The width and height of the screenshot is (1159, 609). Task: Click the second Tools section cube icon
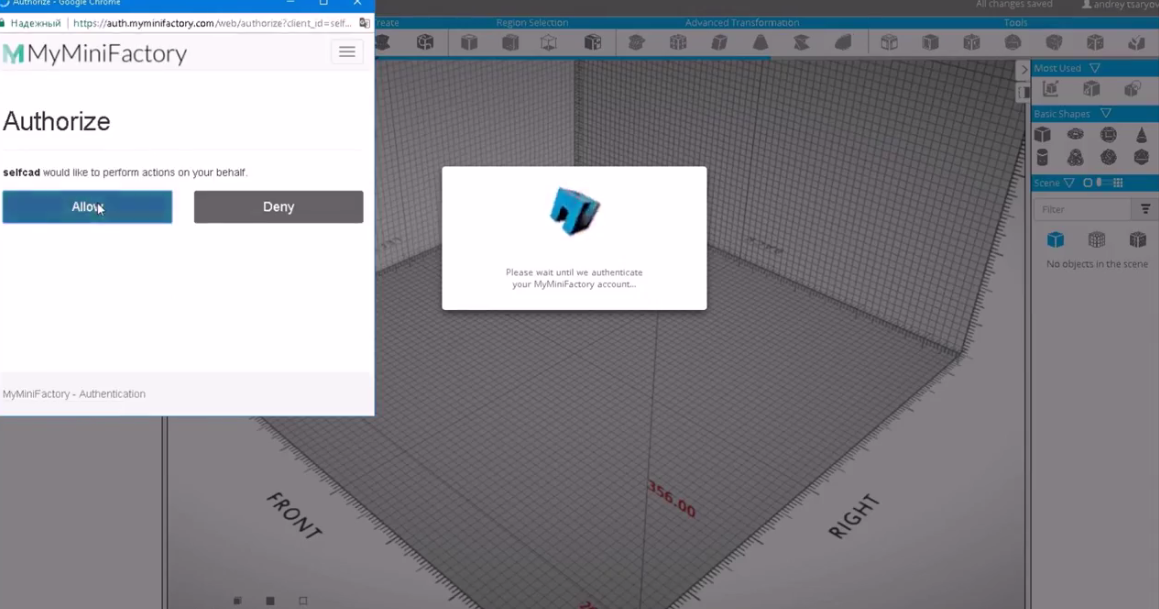click(931, 42)
